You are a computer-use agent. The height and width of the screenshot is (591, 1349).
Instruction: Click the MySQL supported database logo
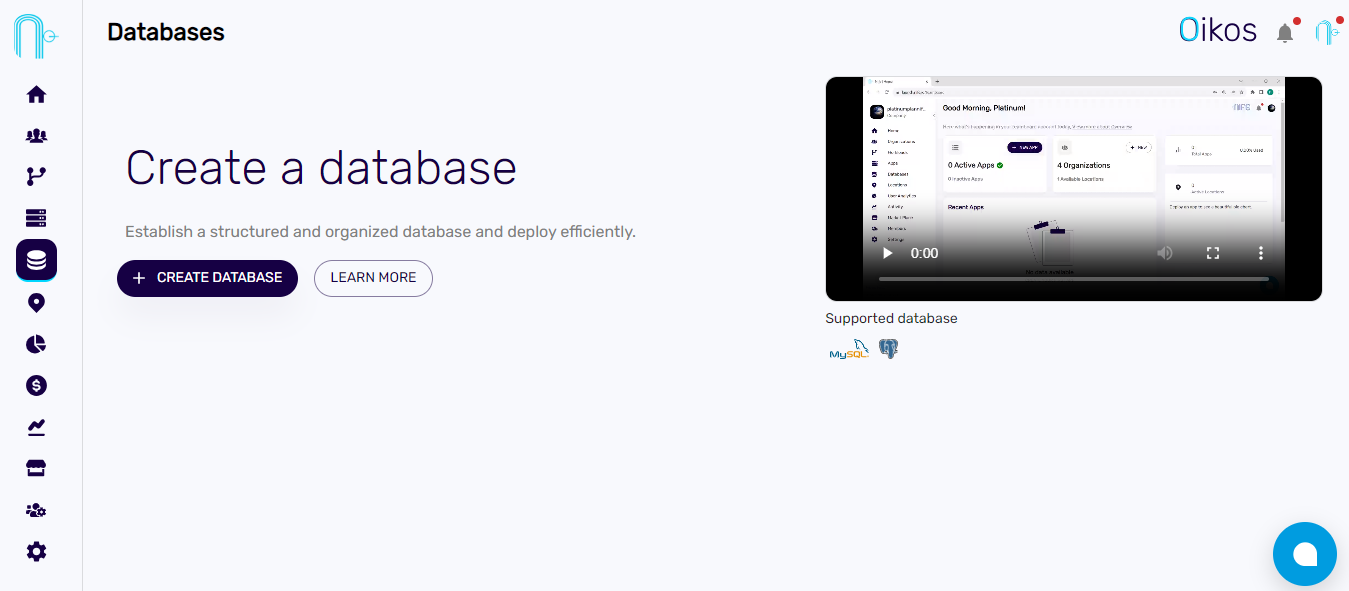tap(847, 350)
